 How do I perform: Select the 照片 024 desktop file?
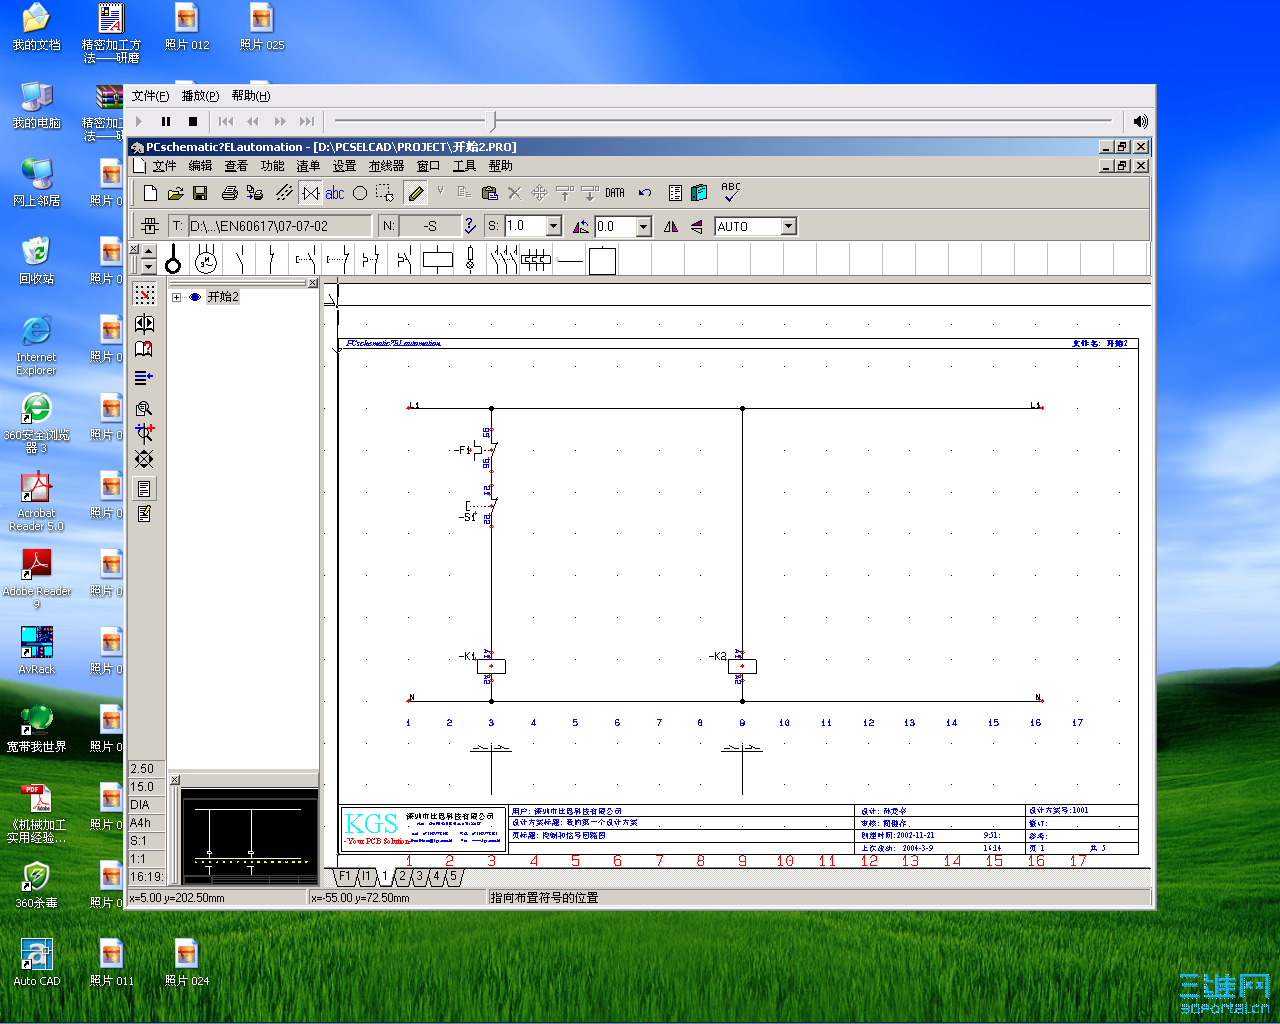(x=187, y=963)
